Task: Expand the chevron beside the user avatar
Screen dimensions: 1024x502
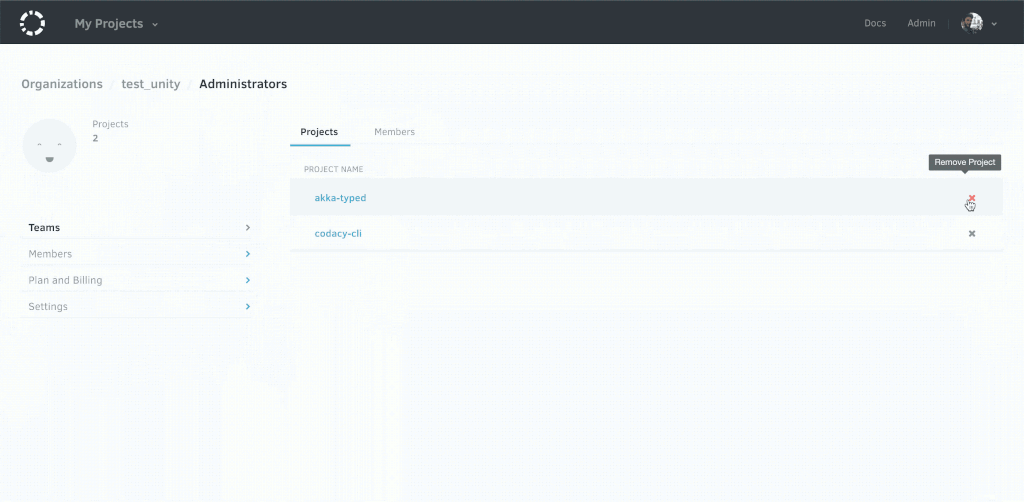Action: 994,24
